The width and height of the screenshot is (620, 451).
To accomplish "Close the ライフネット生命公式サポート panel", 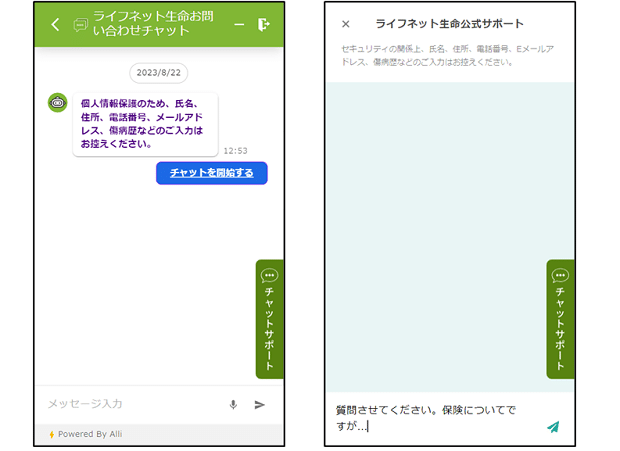I will tap(346, 24).
